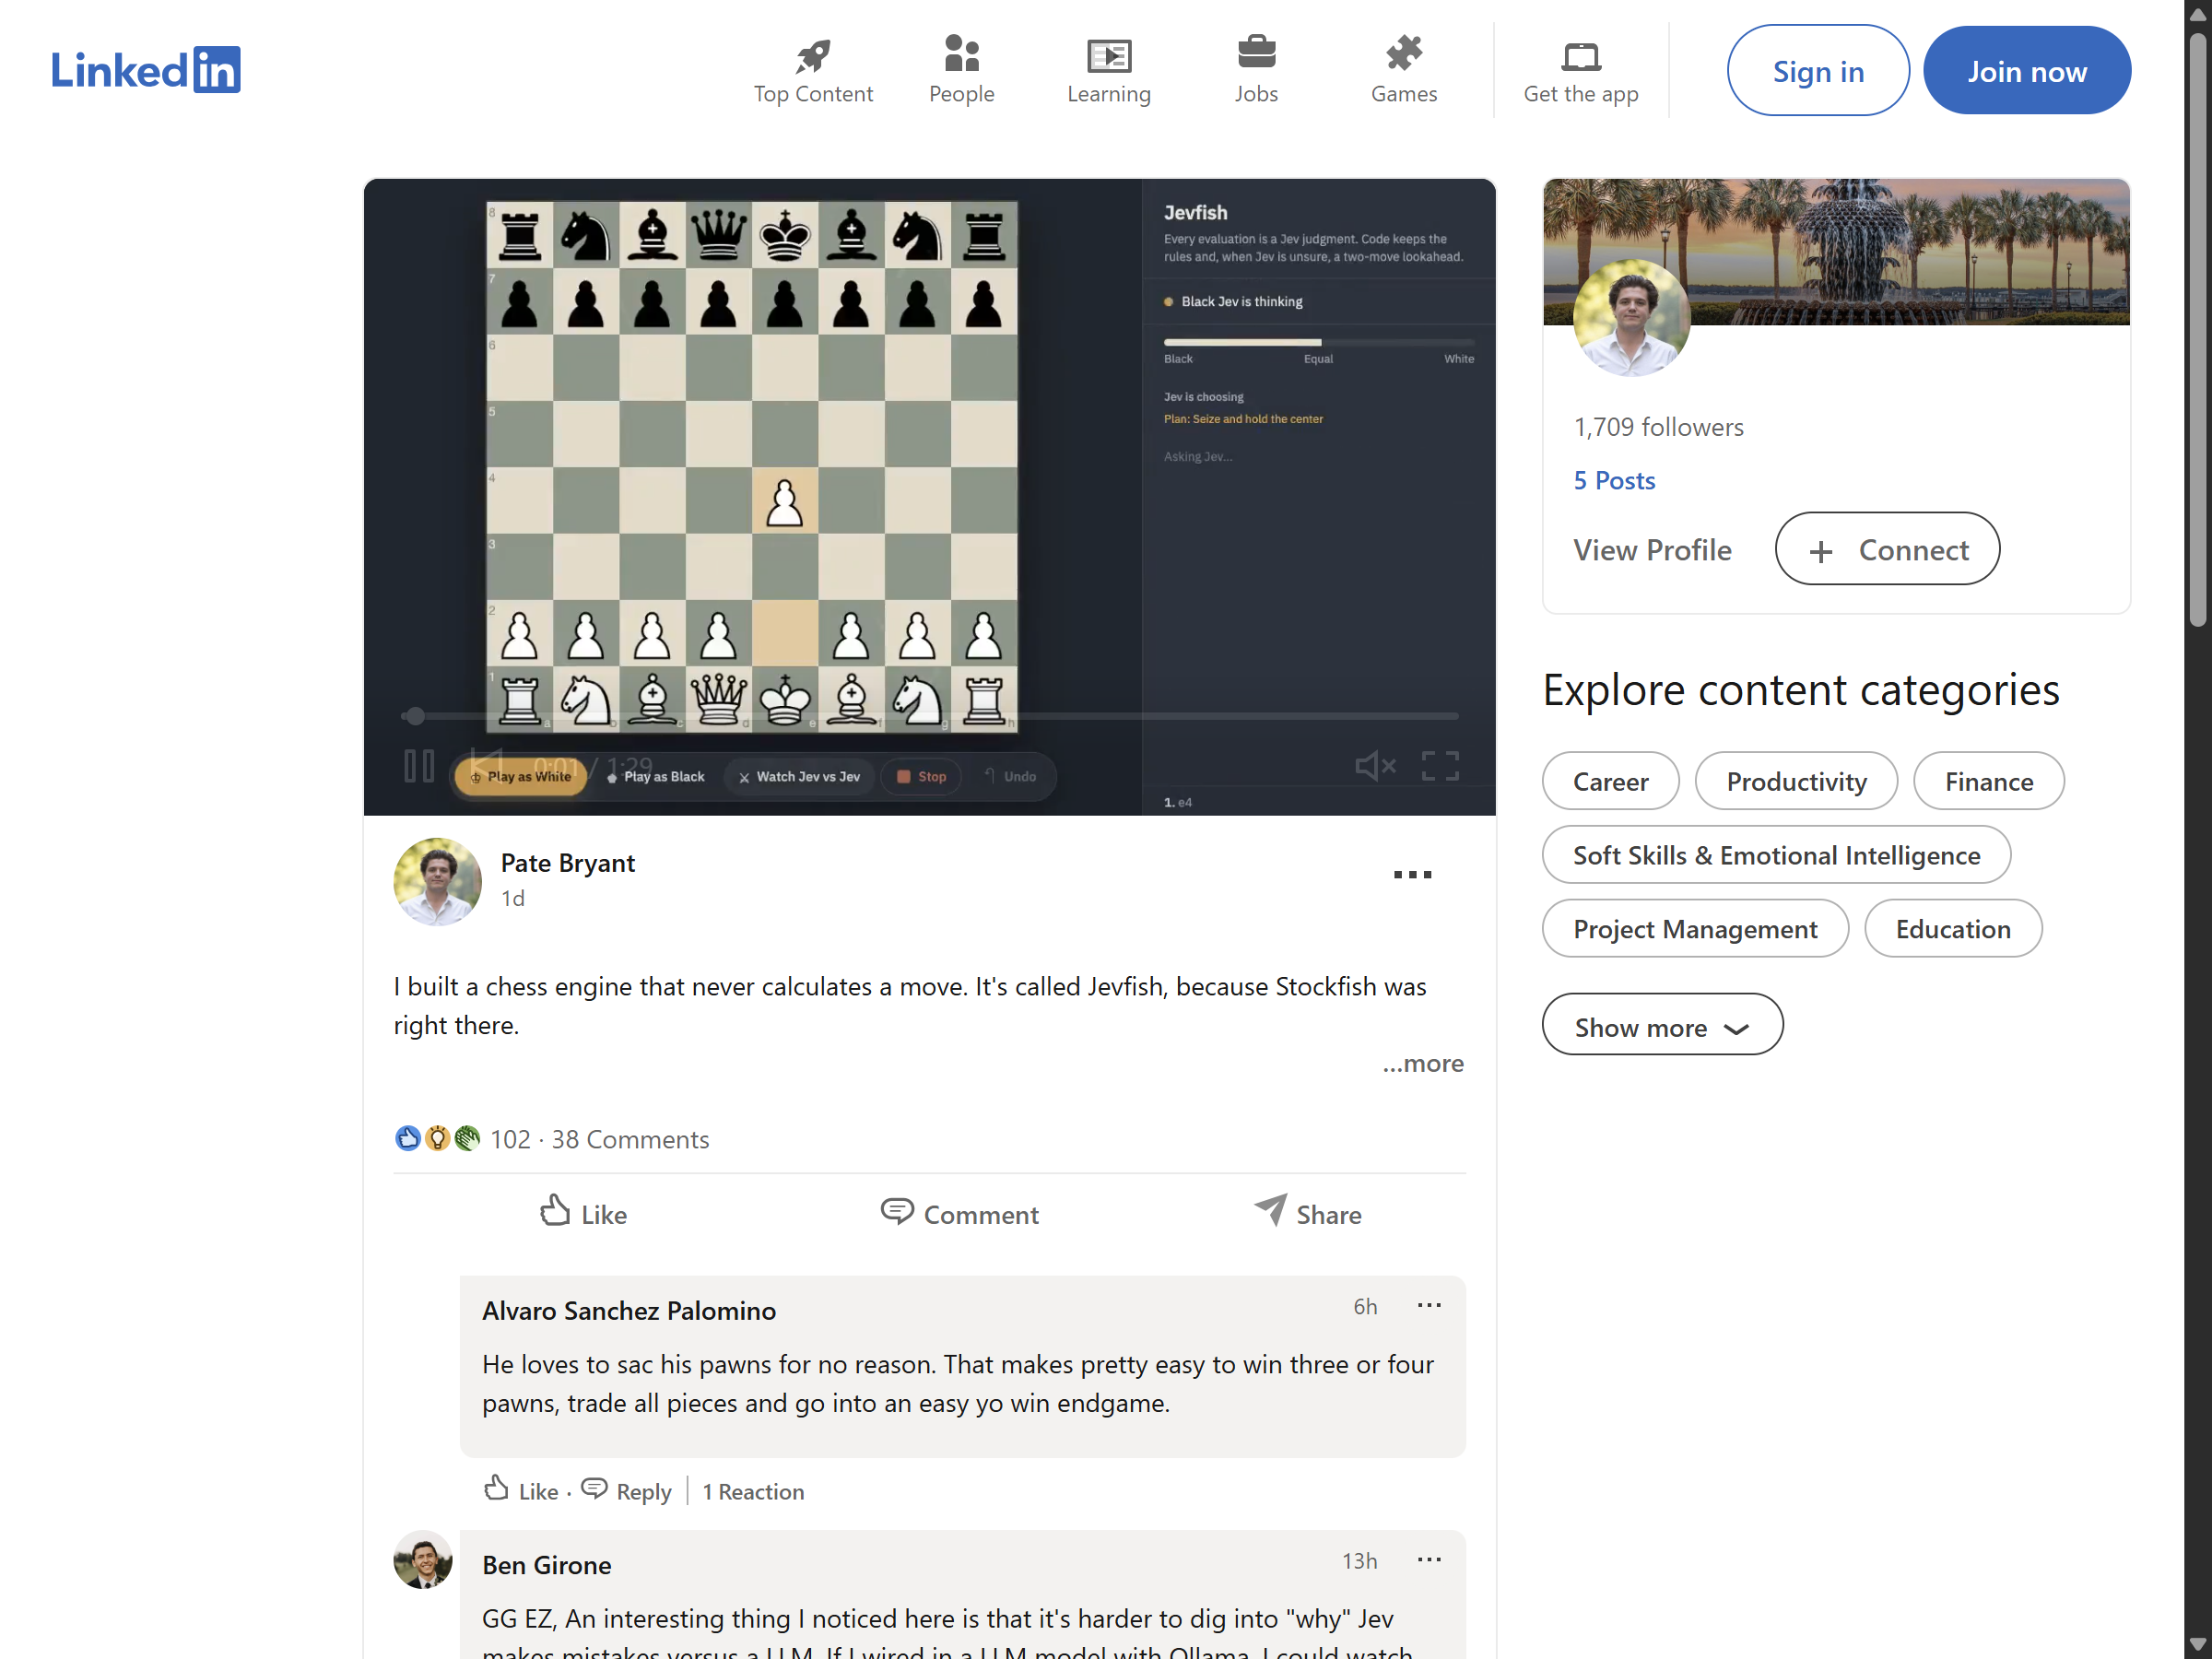Click the Comment button on the post
This screenshot has width=2212, height=1659.
[959, 1213]
